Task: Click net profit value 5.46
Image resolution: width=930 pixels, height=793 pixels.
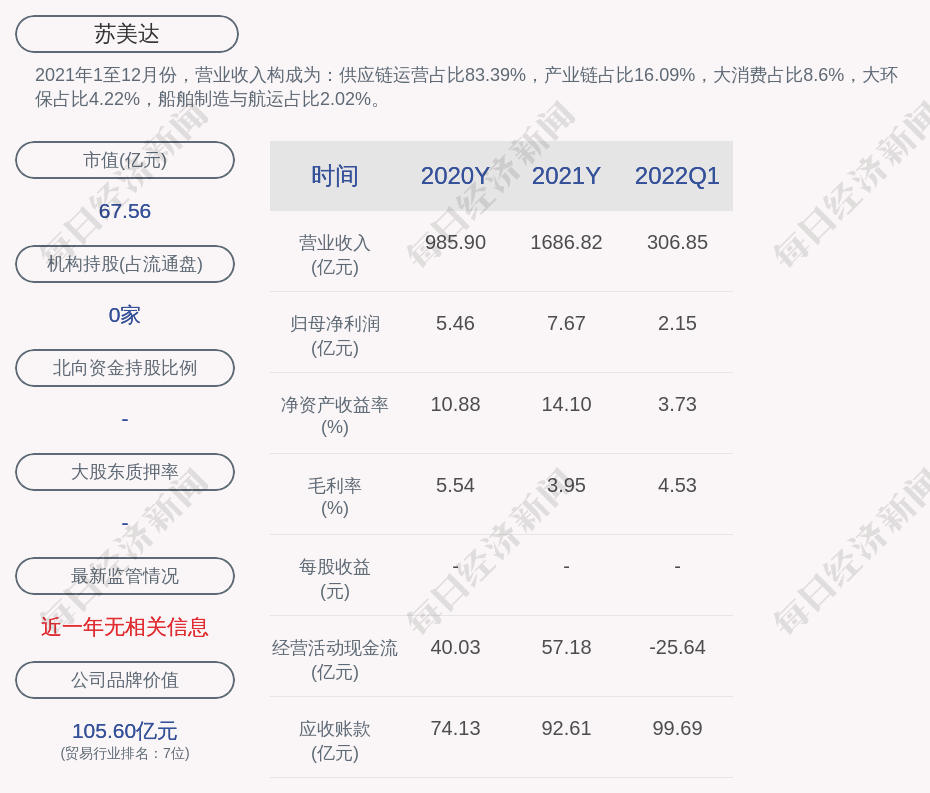Action: click(x=455, y=323)
